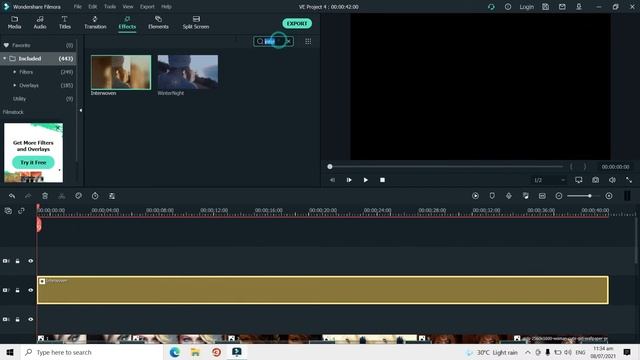Click the record voiceover microphone icon
This screenshot has height=360, width=640.
(509, 196)
